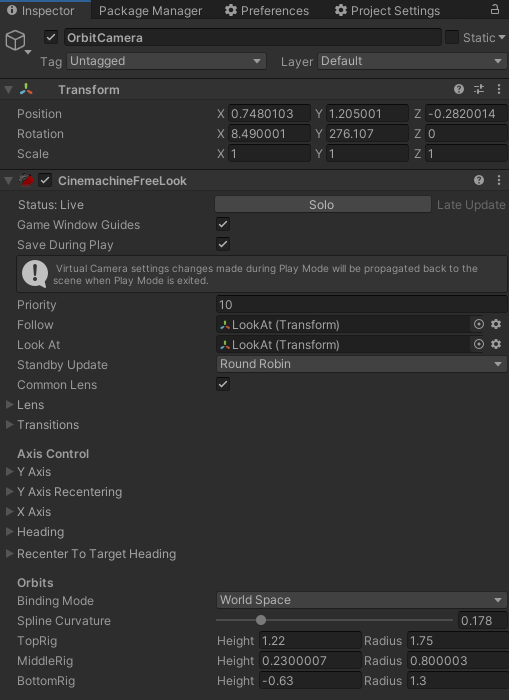This screenshot has height=700, width=509.
Task: Open CinemachineFreeLook component kebab menu
Action: pos(499,180)
